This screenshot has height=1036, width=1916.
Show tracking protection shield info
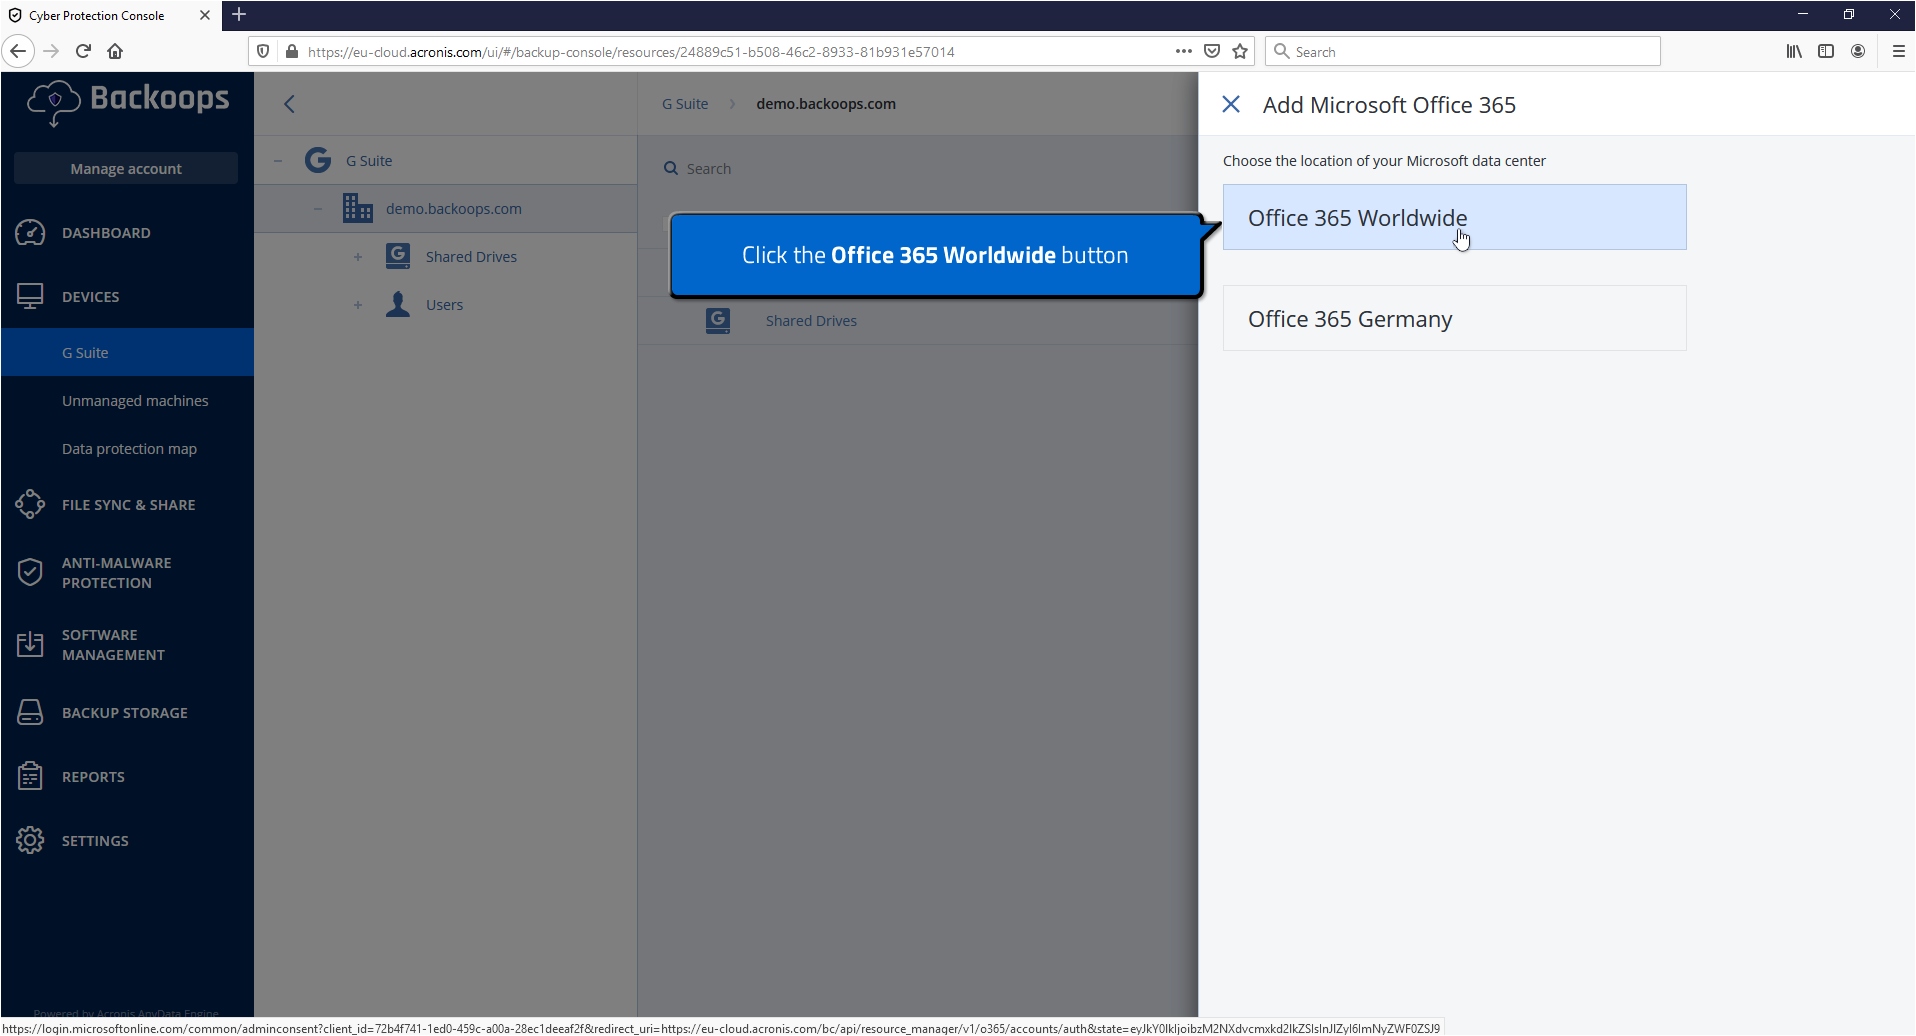tap(263, 51)
